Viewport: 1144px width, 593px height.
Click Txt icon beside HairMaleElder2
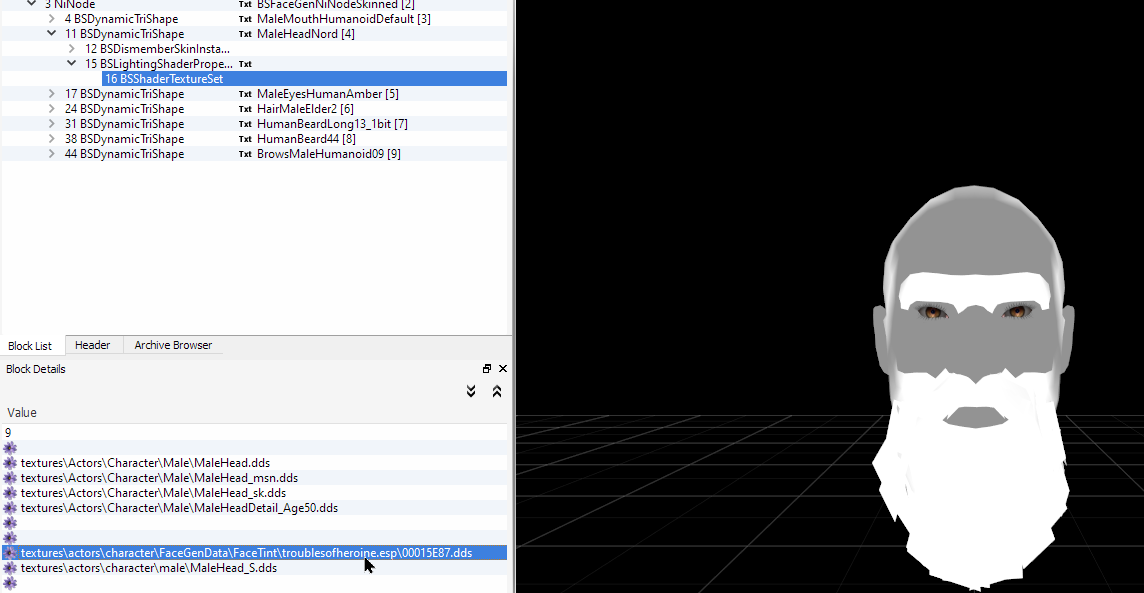tap(245, 109)
